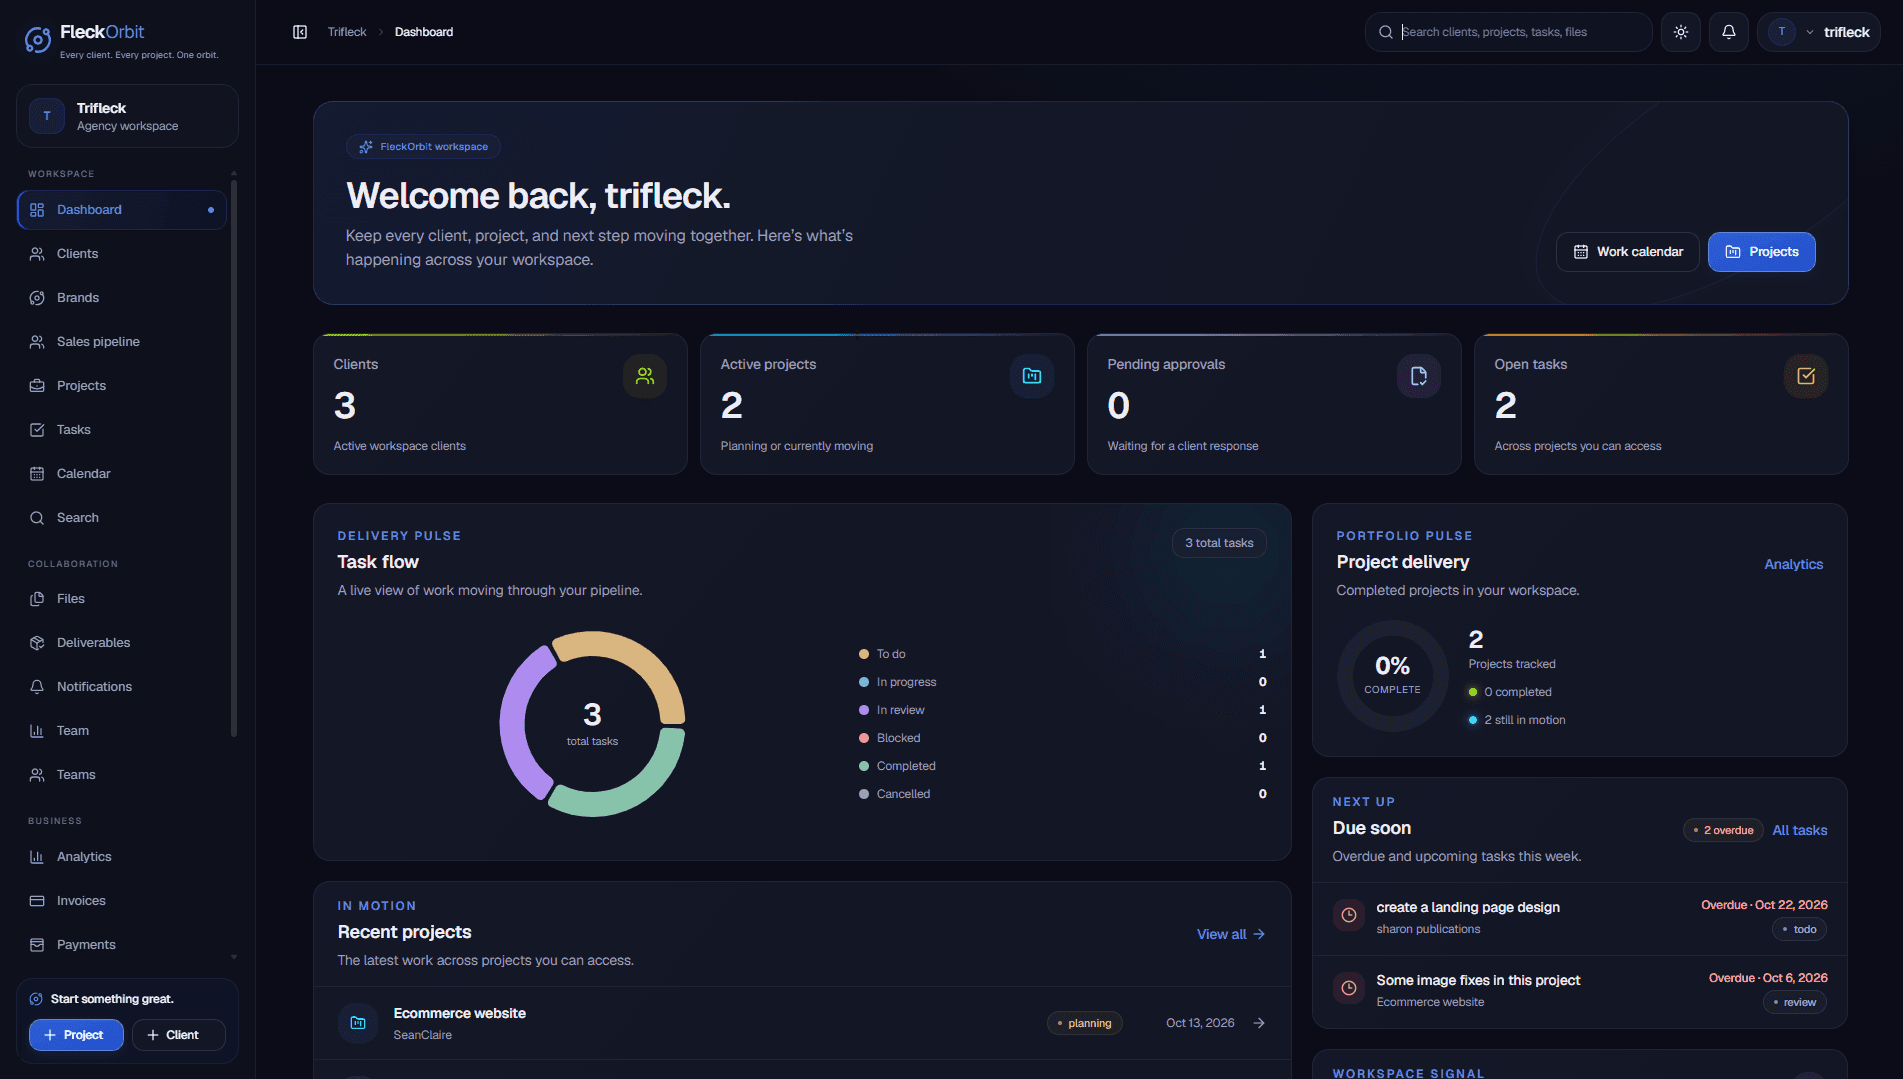Click the Analytics chart icon in sidebar
This screenshot has width=1903, height=1079.
(37, 857)
